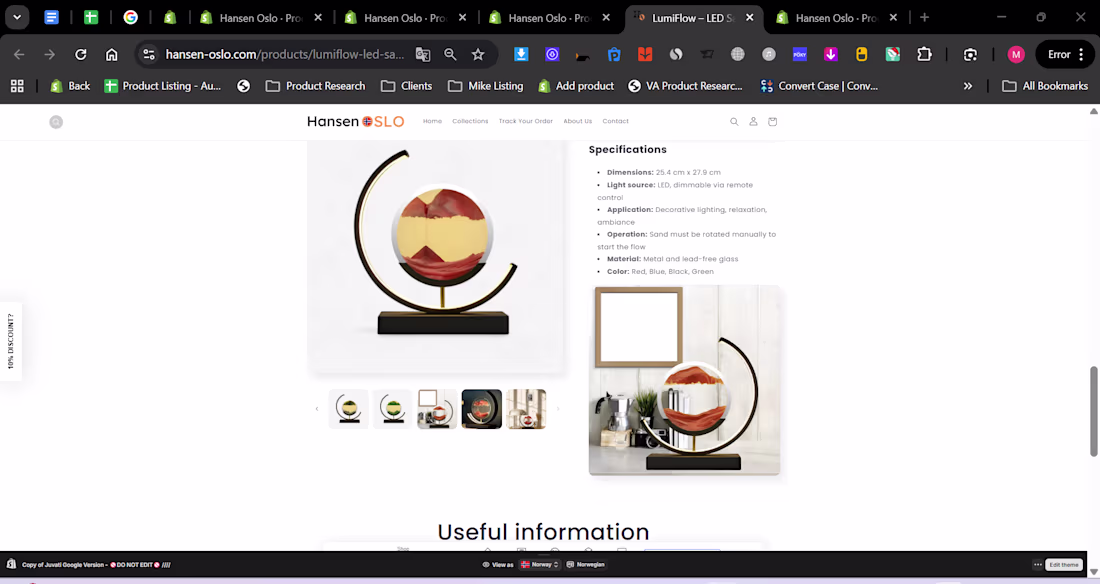Open the apps grid in bookmarks bar
1100x584 pixels.
[17, 86]
